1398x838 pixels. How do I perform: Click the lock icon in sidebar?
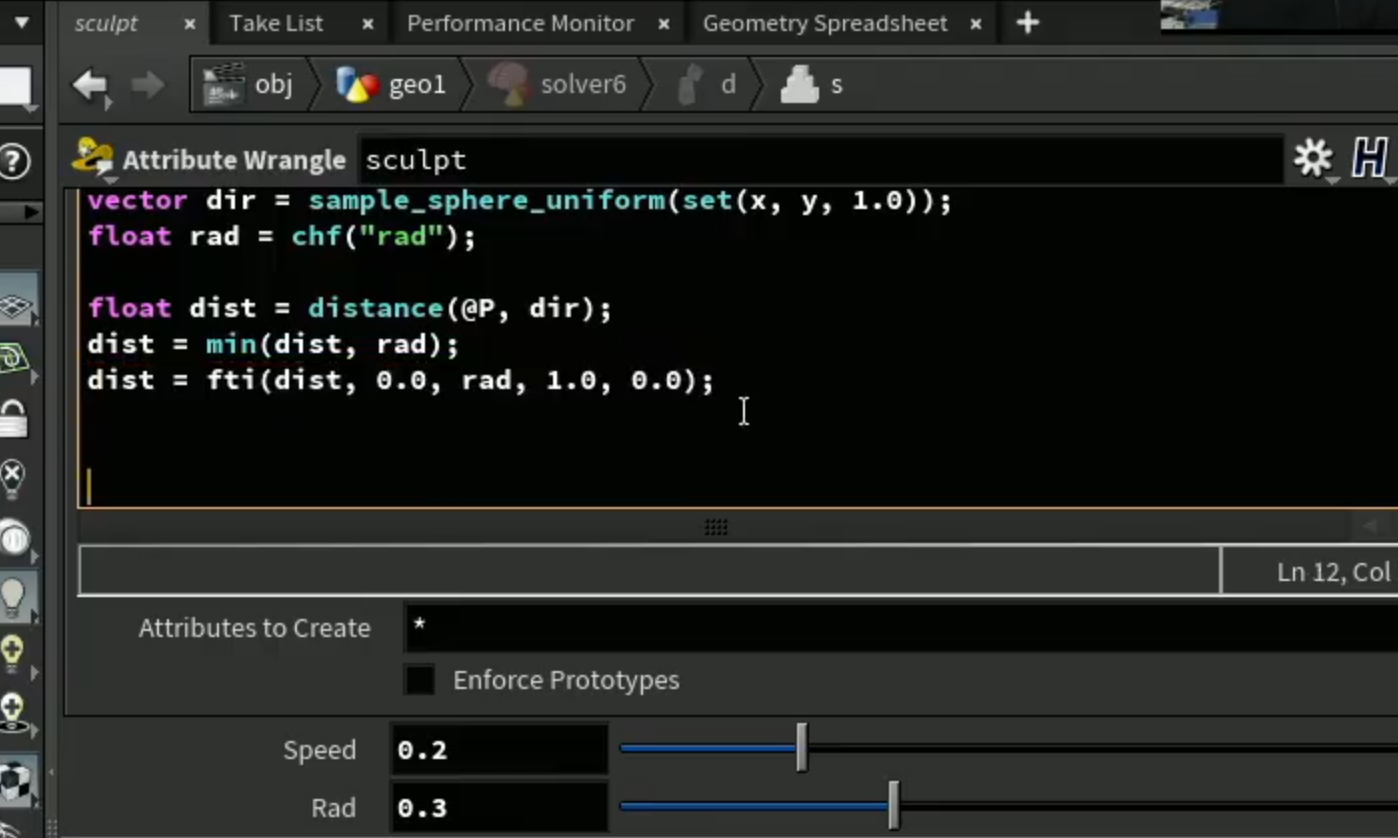(14, 420)
